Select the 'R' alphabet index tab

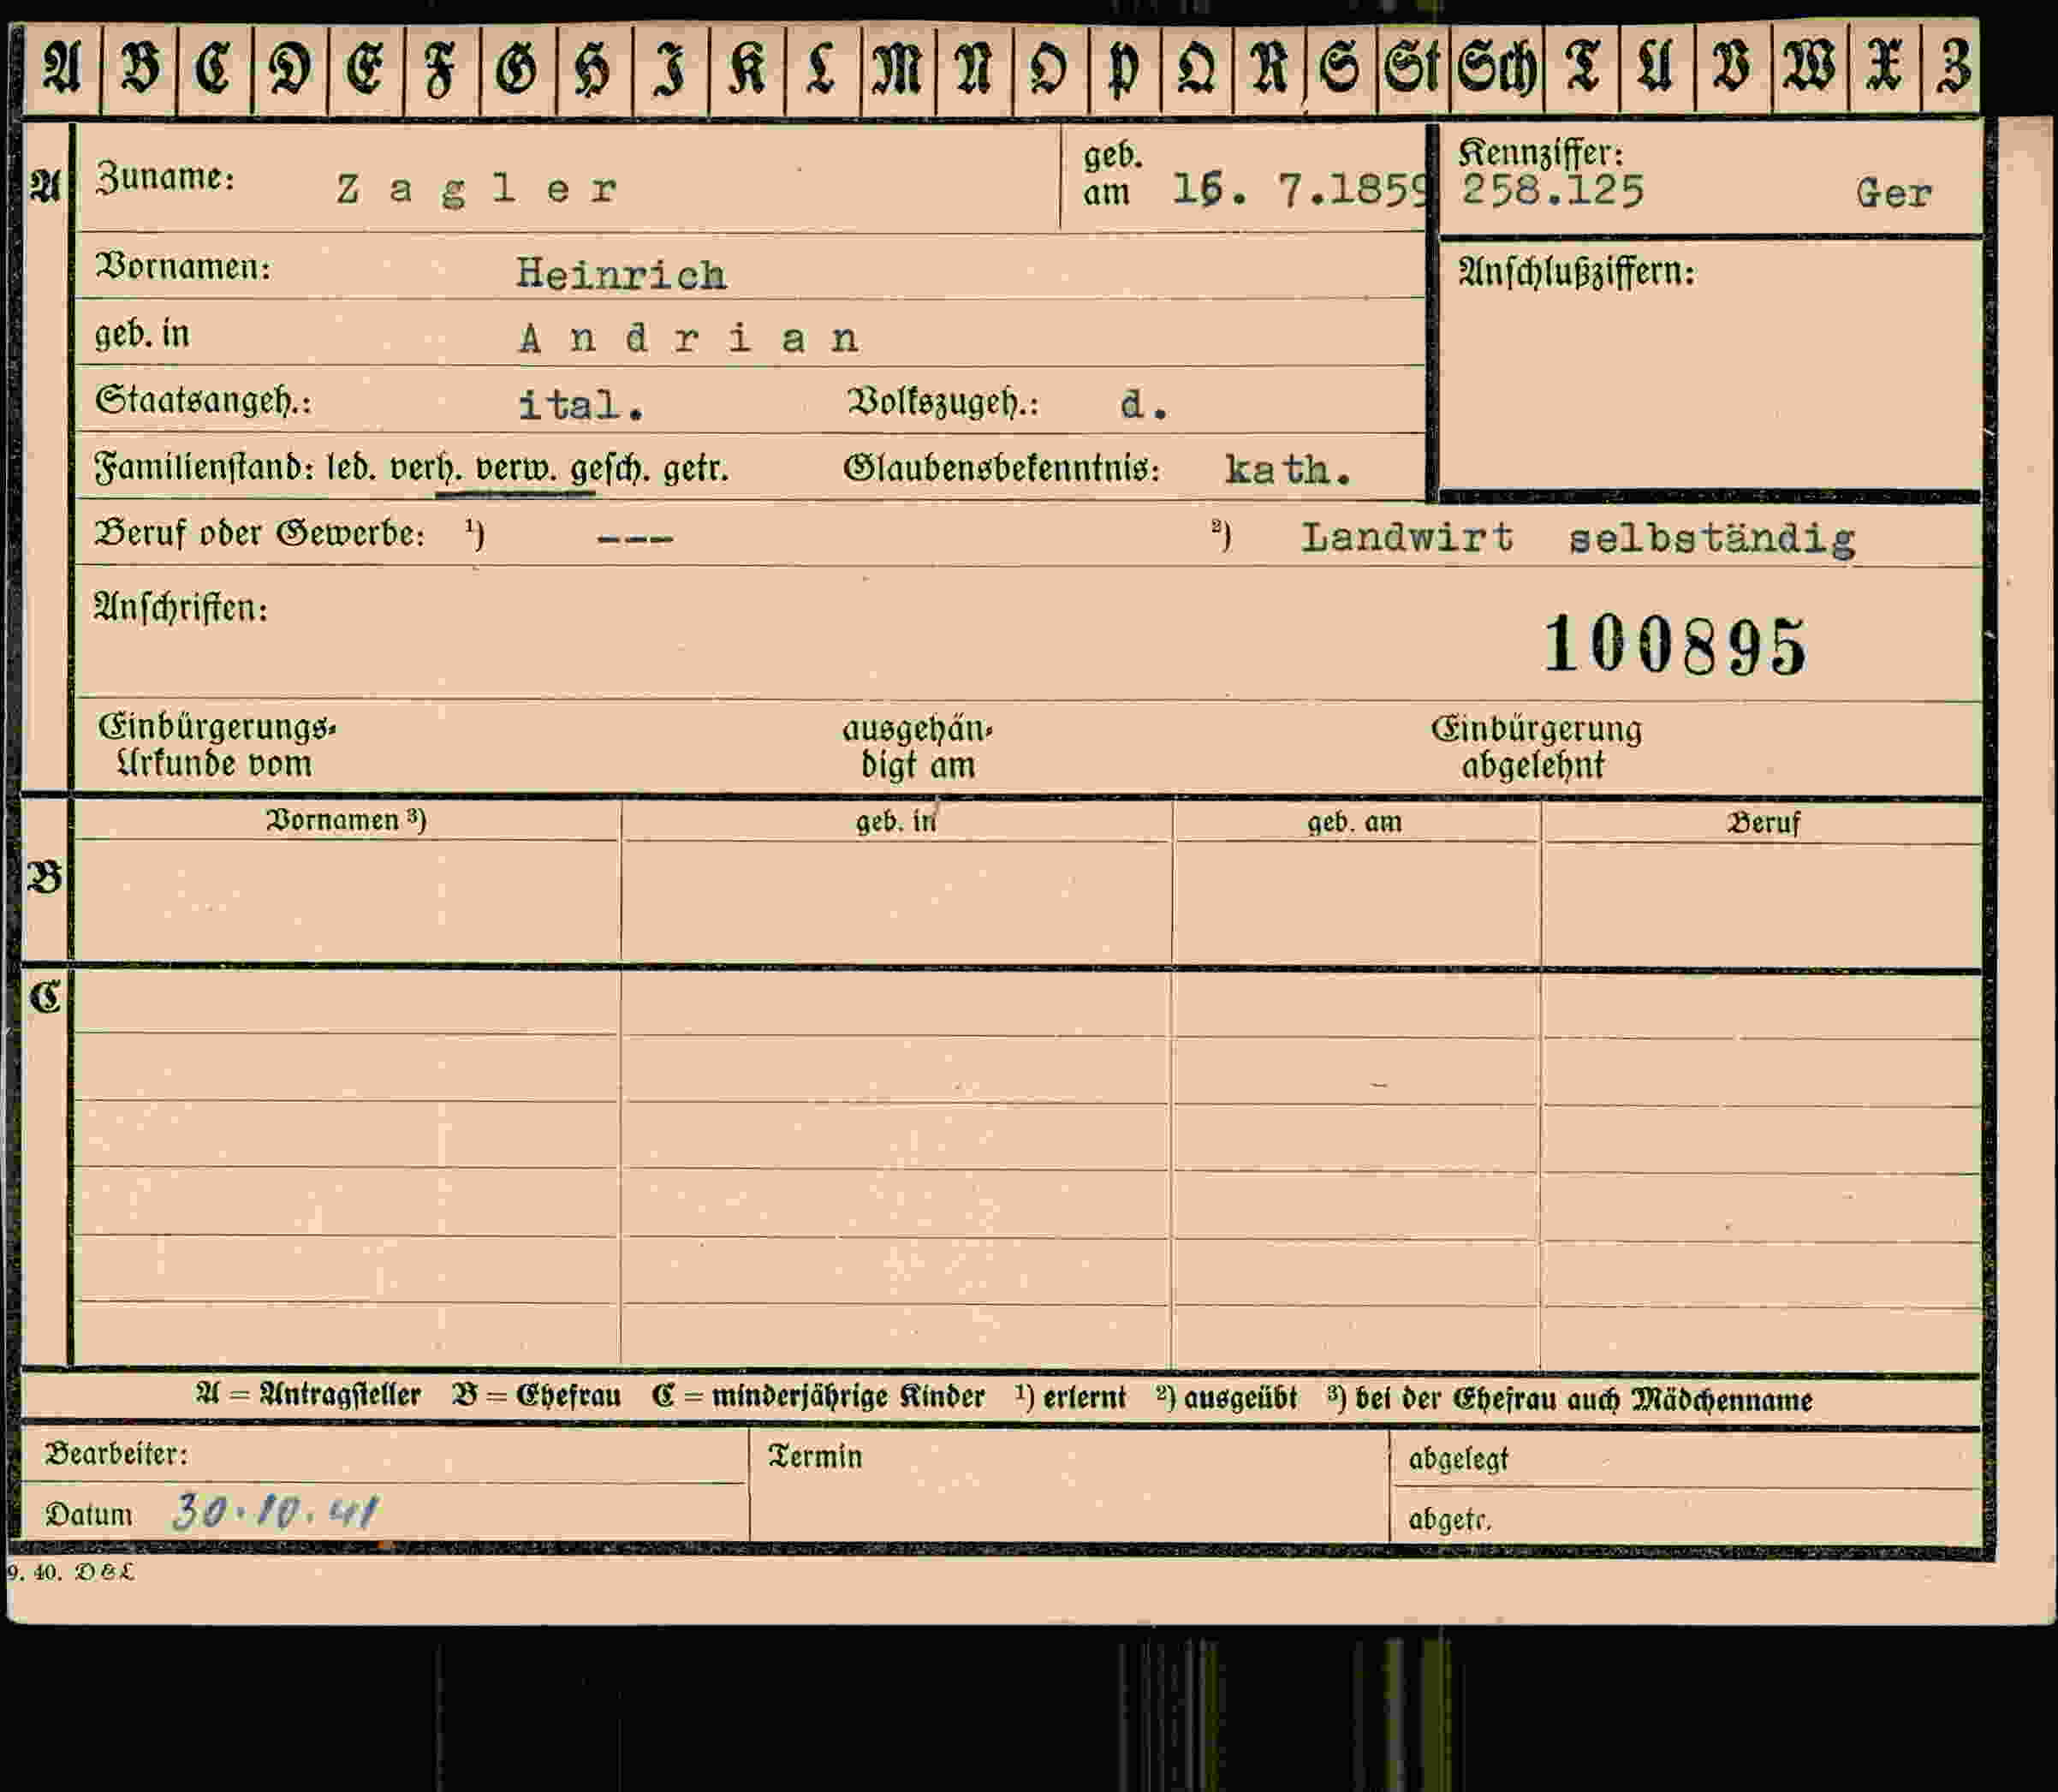click(1269, 69)
